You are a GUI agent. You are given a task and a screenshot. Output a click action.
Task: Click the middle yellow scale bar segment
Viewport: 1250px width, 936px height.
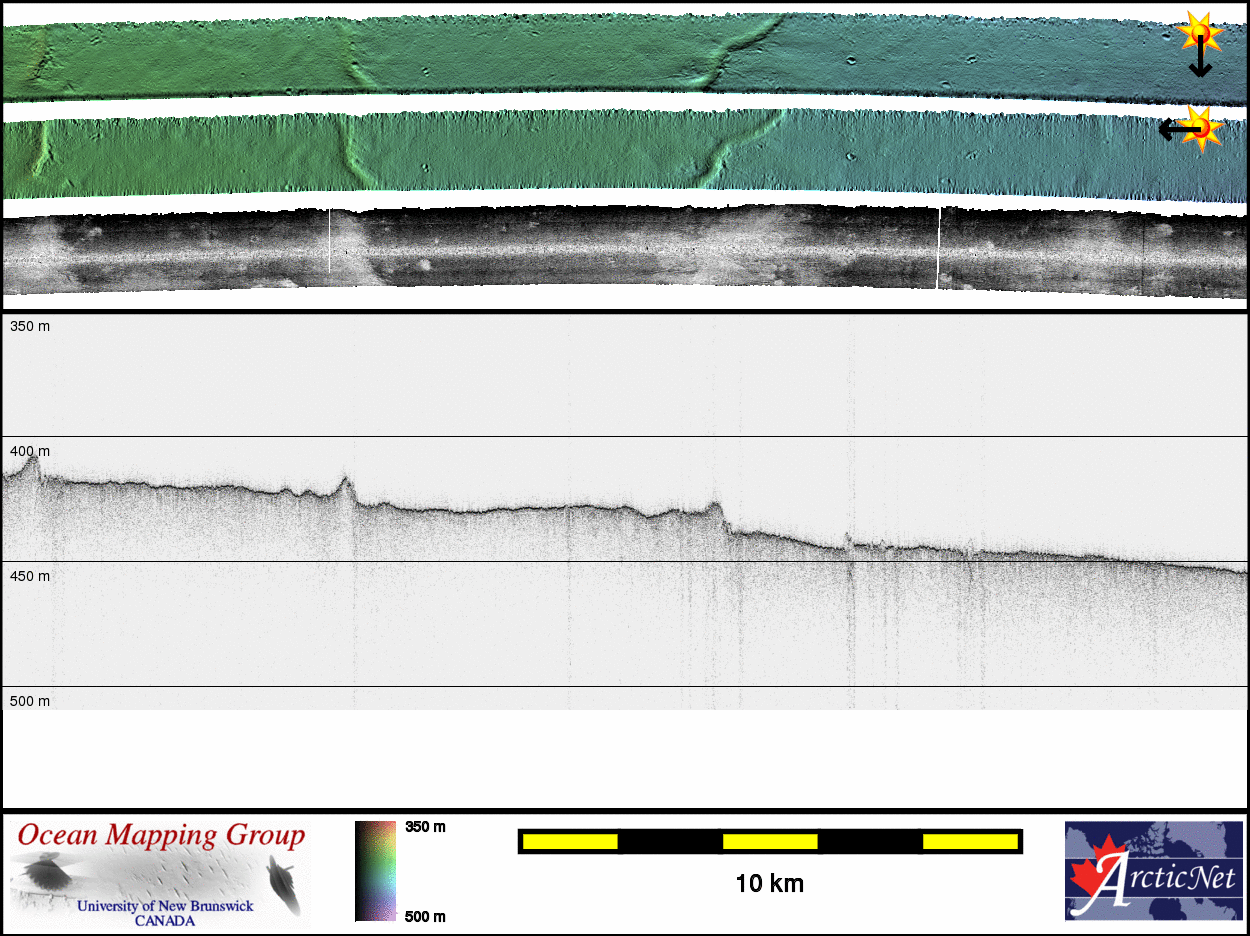click(x=770, y=842)
